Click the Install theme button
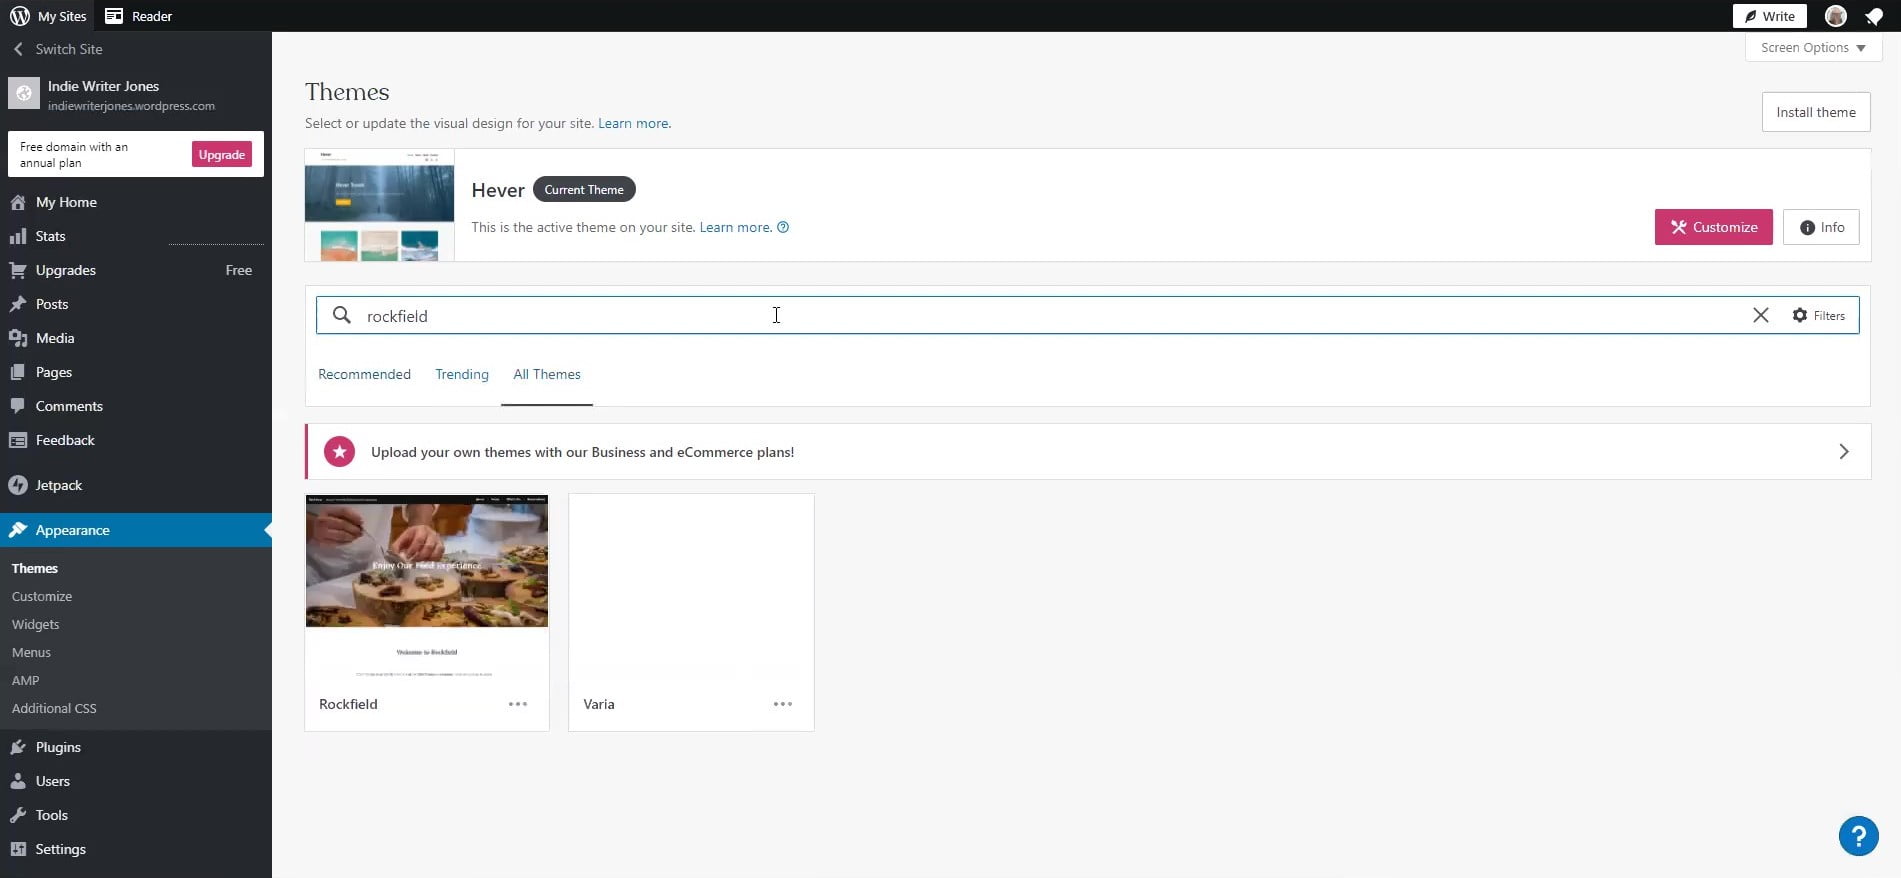The image size is (1901, 878). (1815, 112)
